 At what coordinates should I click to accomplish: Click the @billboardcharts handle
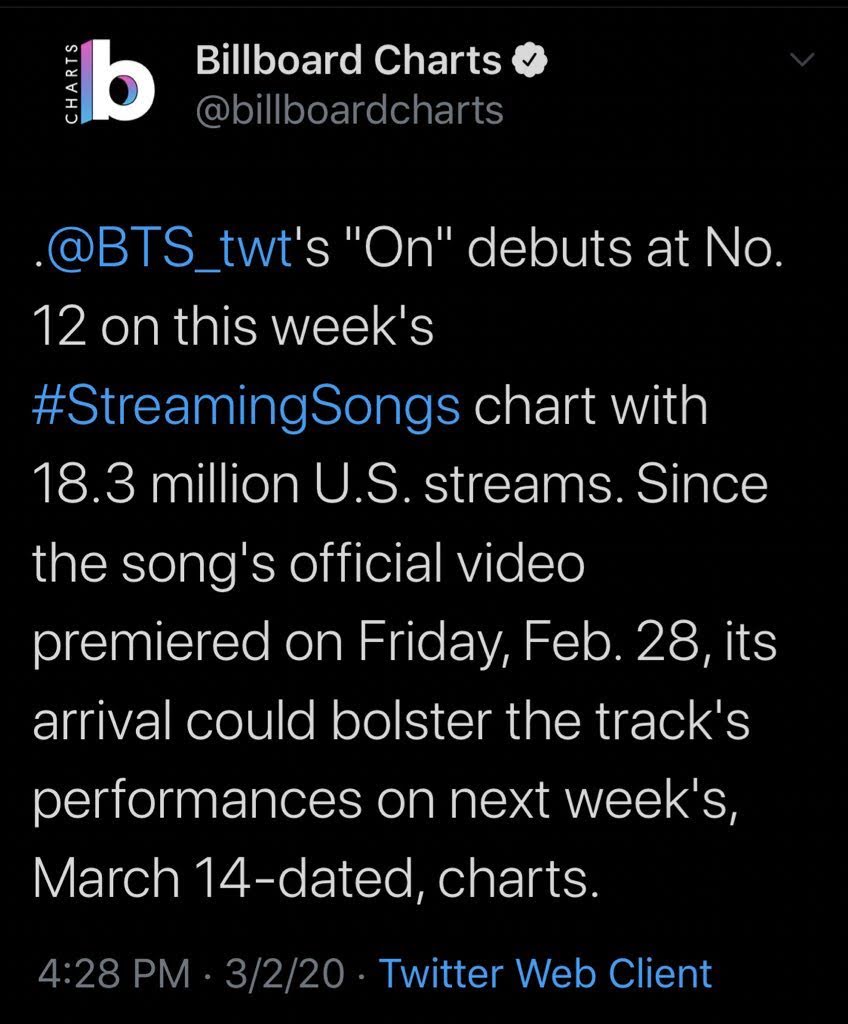pyautogui.click(x=350, y=109)
